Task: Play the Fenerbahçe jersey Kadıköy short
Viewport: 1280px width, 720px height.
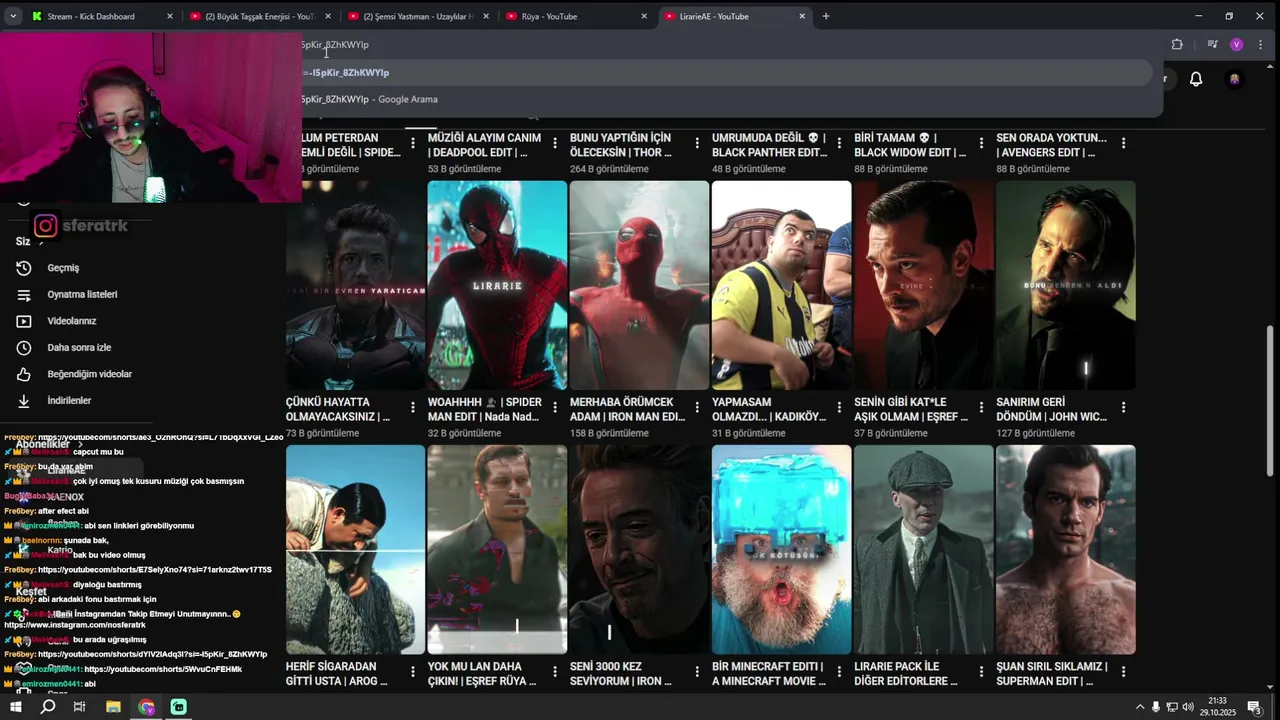Action: click(781, 285)
